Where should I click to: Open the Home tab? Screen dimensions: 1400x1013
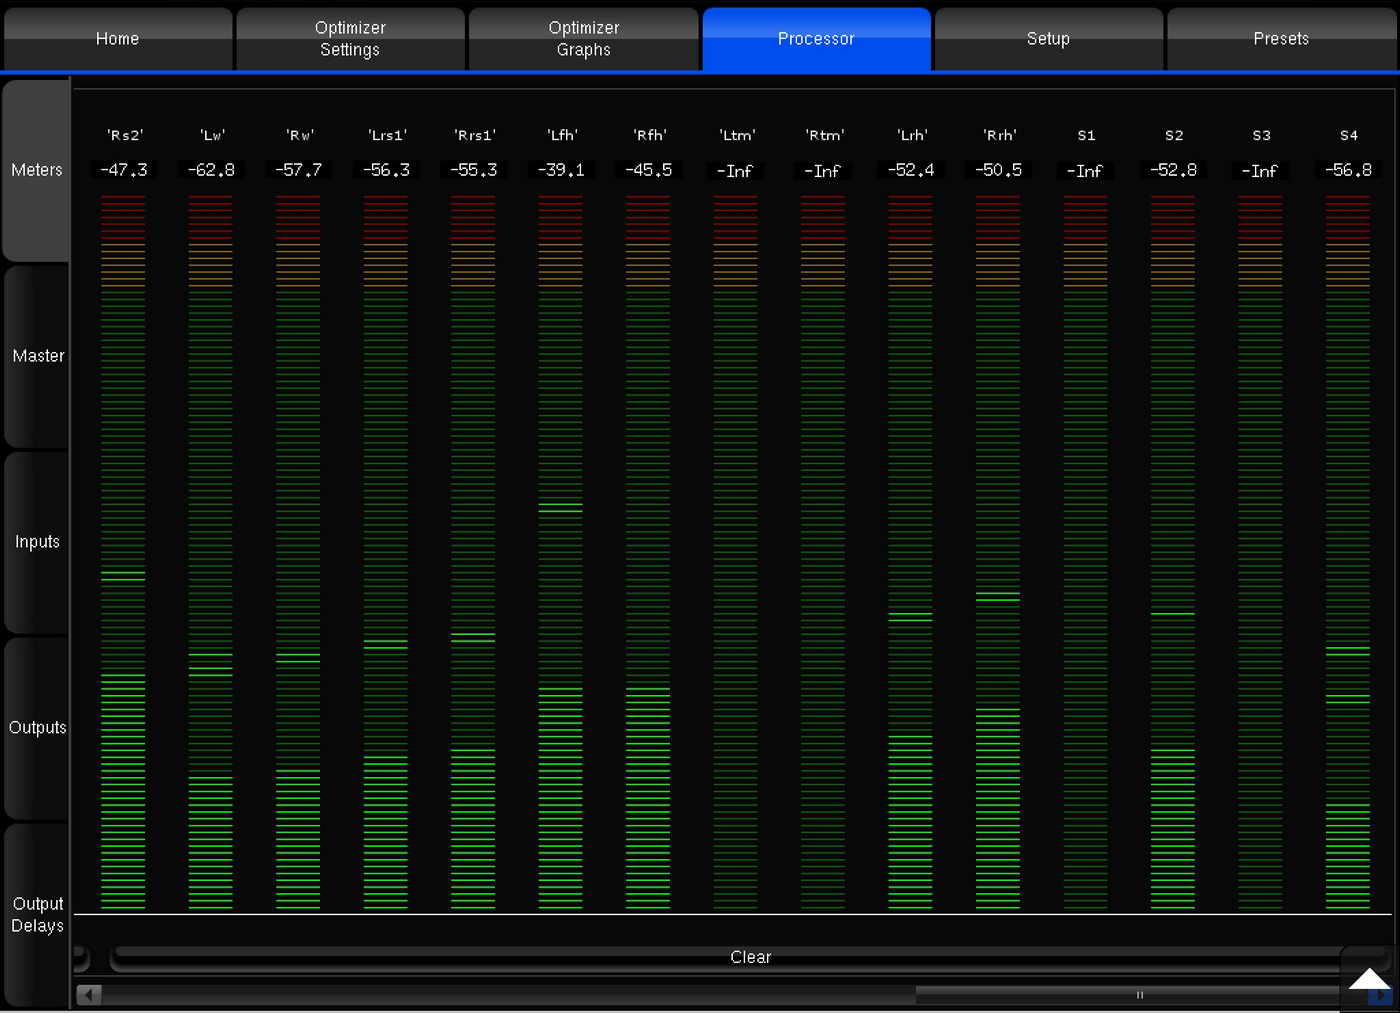coord(117,39)
